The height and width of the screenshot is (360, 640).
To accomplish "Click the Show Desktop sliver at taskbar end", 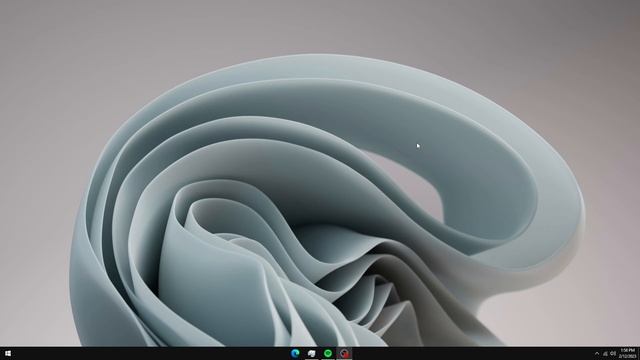I will pos(639,353).
